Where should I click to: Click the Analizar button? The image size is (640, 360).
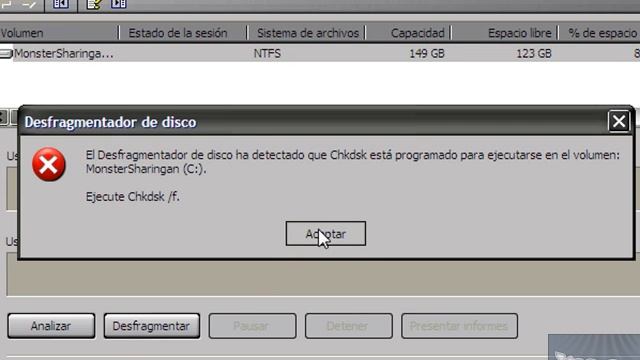[x=51, y=326]
